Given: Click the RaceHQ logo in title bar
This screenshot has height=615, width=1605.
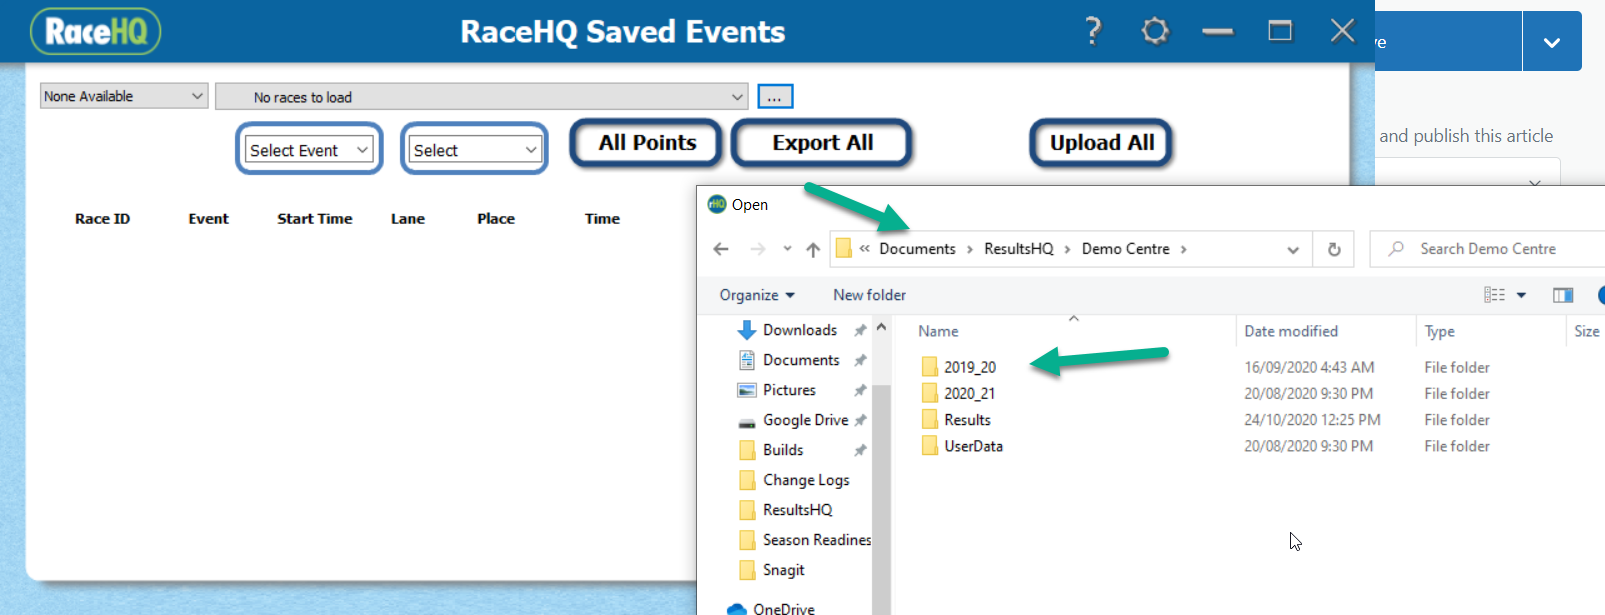Looking at the screenshot, I should coord(96,31).
